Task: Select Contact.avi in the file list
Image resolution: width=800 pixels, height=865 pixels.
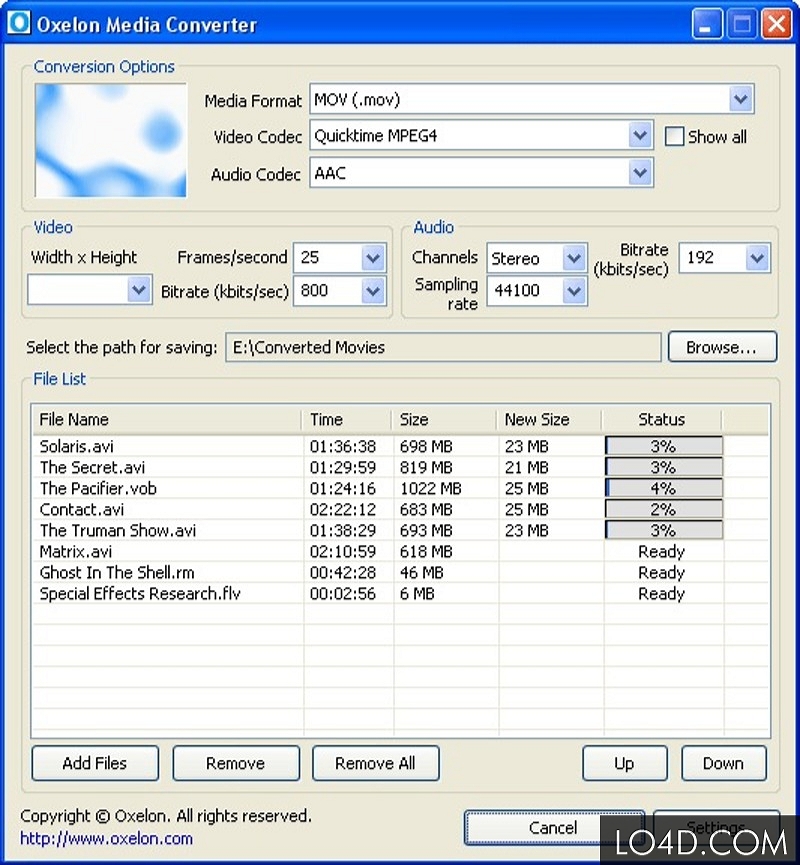Action: click(82, 509)
